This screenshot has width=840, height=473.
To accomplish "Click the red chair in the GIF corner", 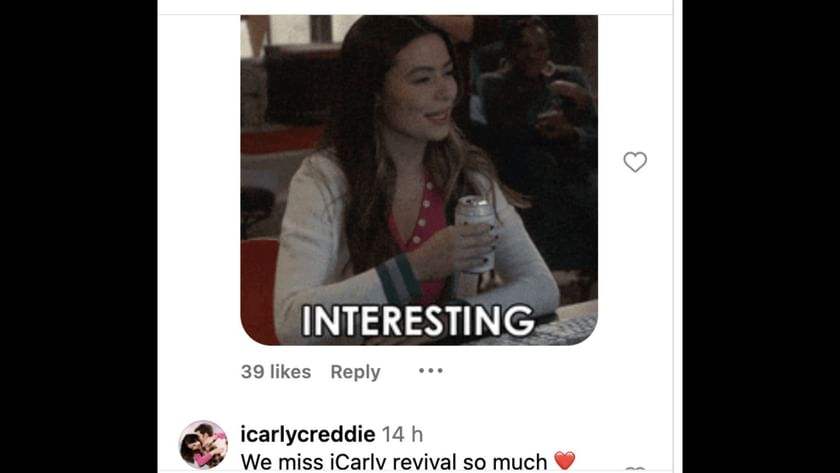I will point(260,291).
